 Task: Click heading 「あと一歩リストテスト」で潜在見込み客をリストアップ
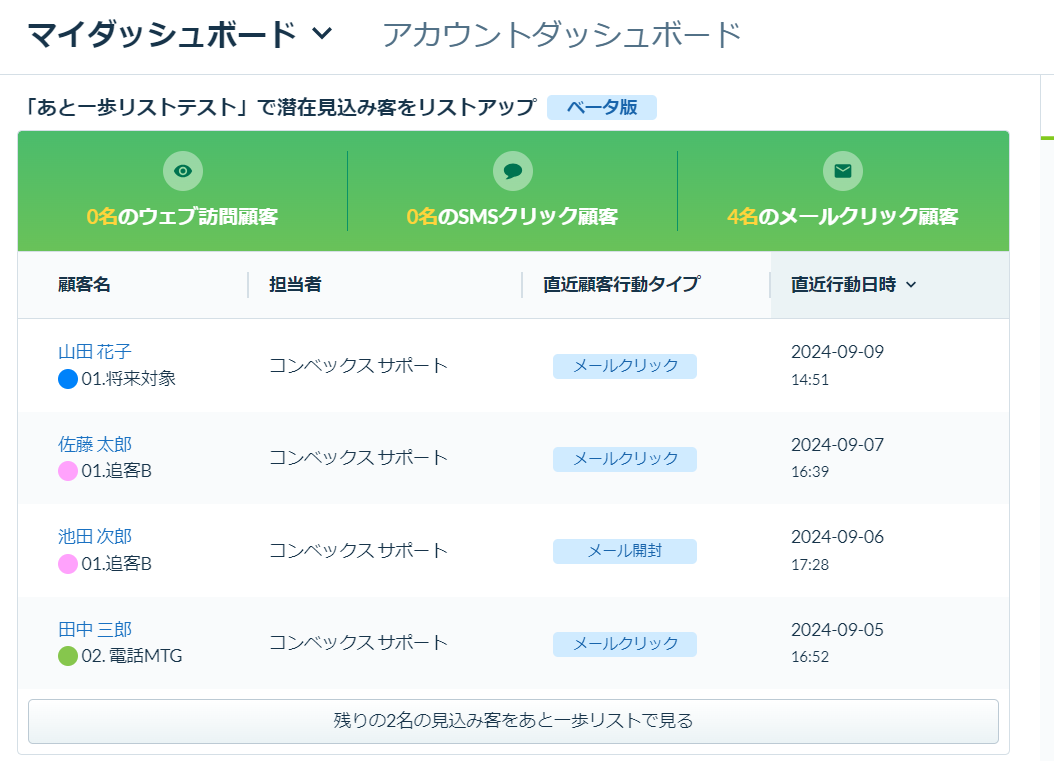coord(282,108)
